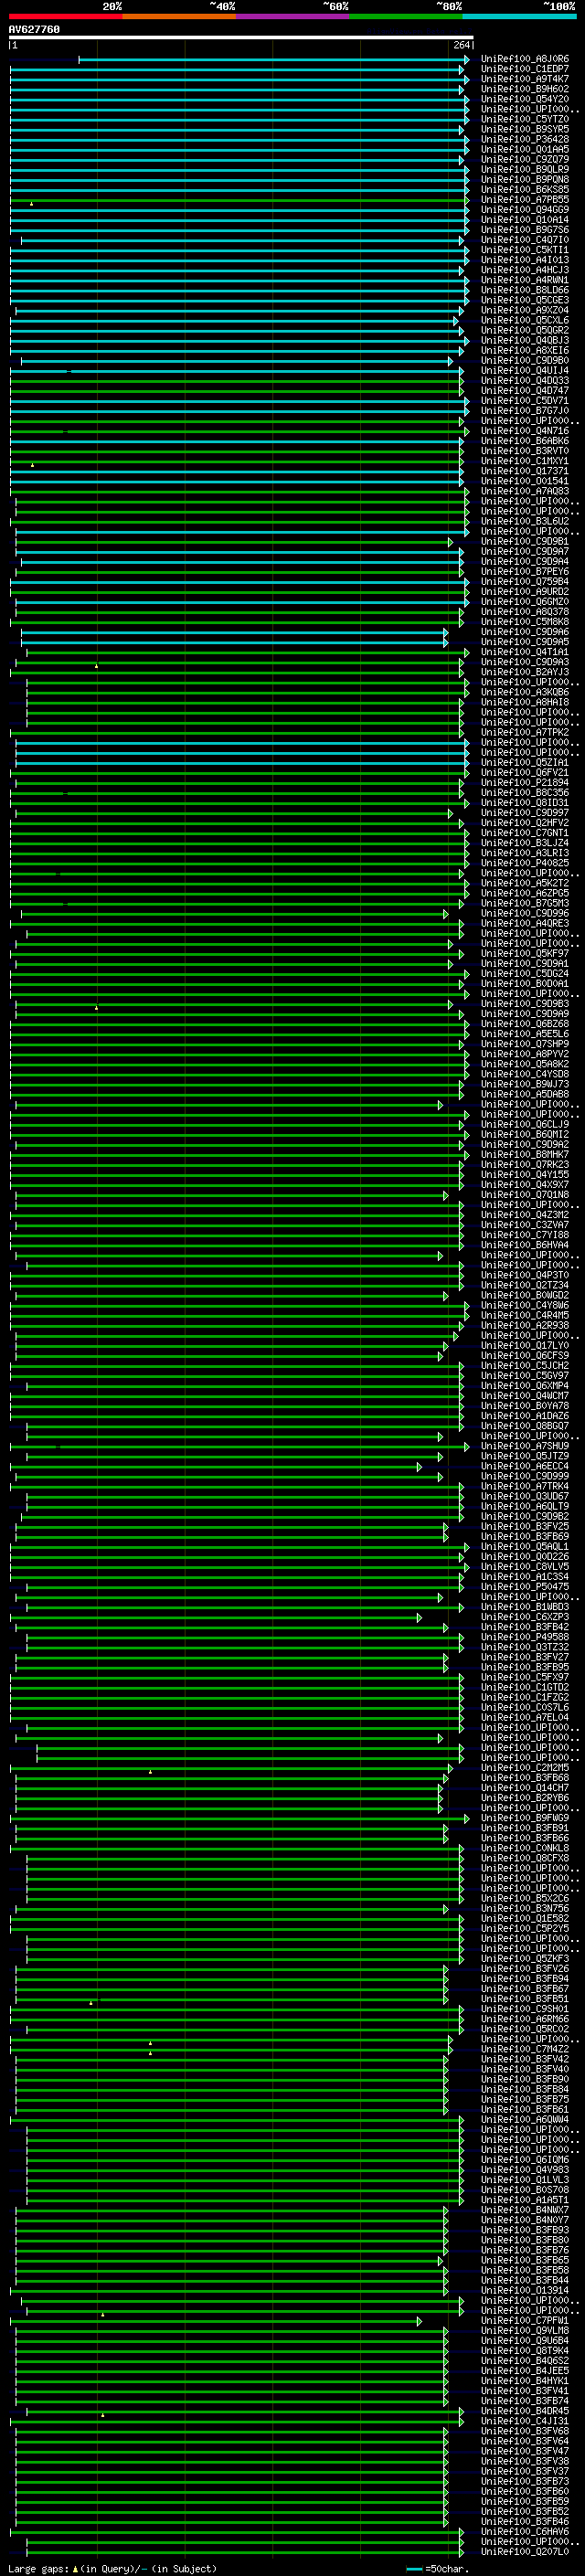Click label UniRef100_Q759B4
Viewport: 585px width, 2576px height.
tap(525, 582)
